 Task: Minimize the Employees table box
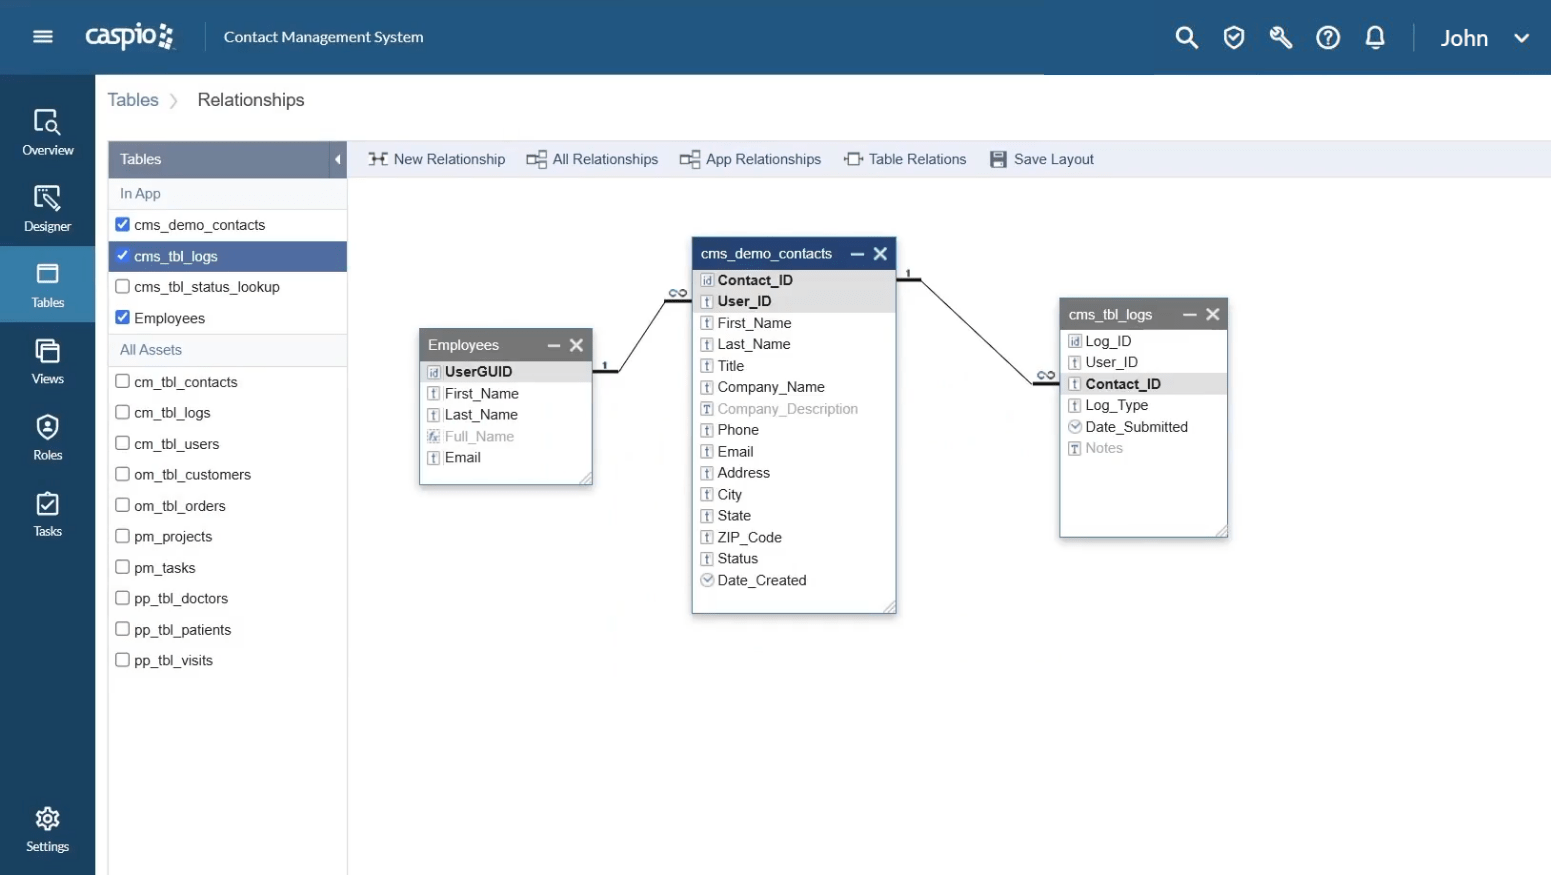pyautogui.click(x=553, y=345)
